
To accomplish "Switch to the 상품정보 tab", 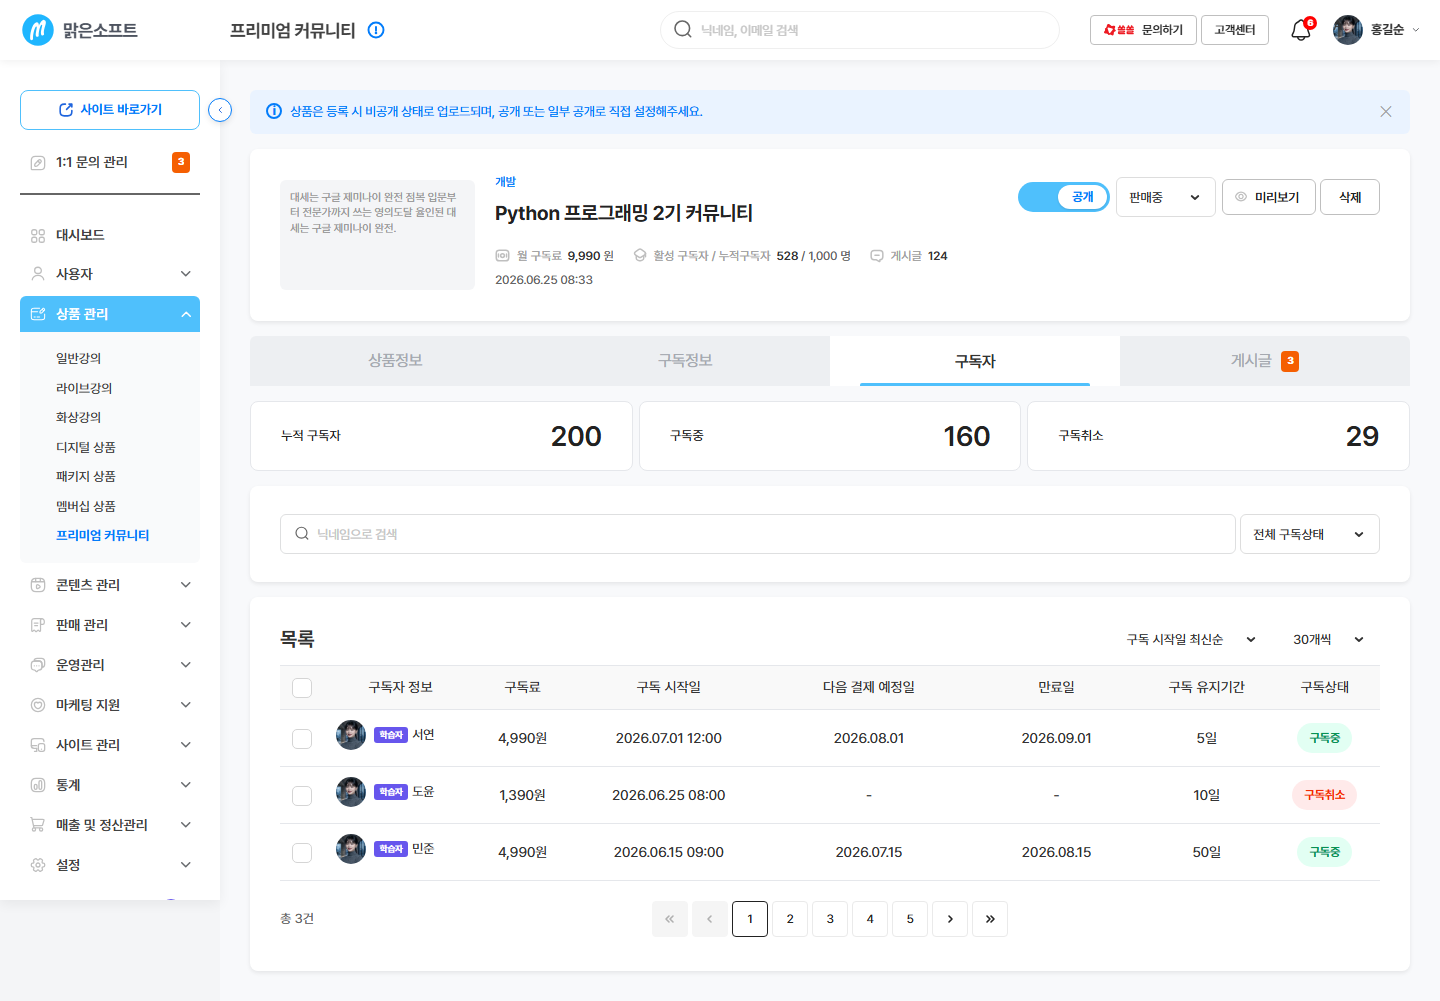I will click(395, 360).
